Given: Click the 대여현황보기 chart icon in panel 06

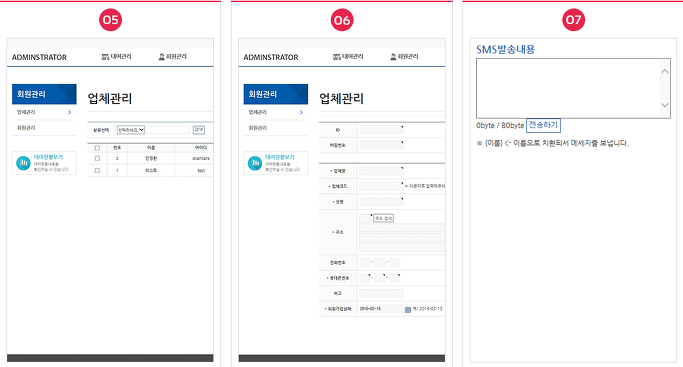Looking at the screenshot, I should pos(255,163).
